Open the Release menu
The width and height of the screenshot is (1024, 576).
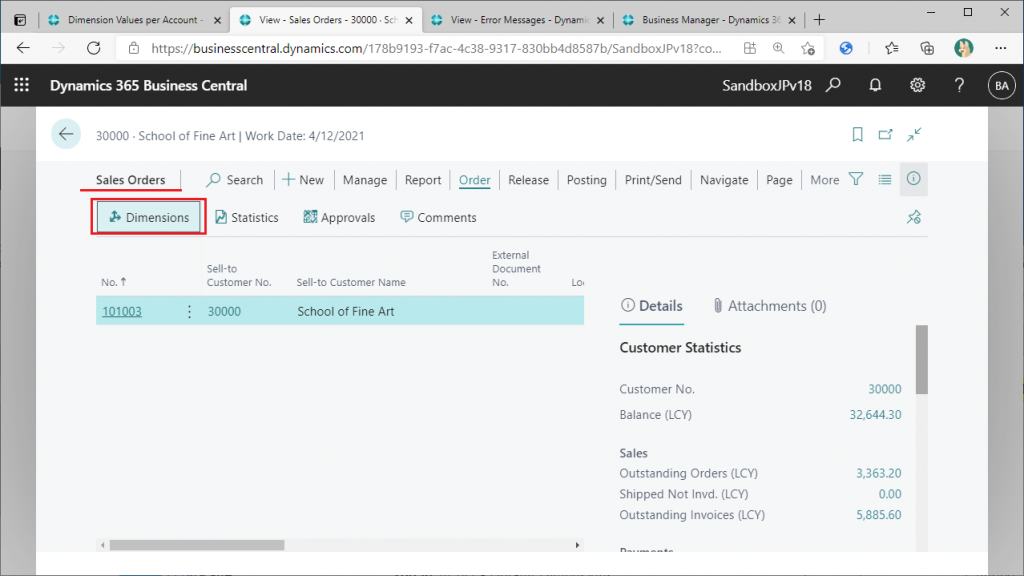528,180
